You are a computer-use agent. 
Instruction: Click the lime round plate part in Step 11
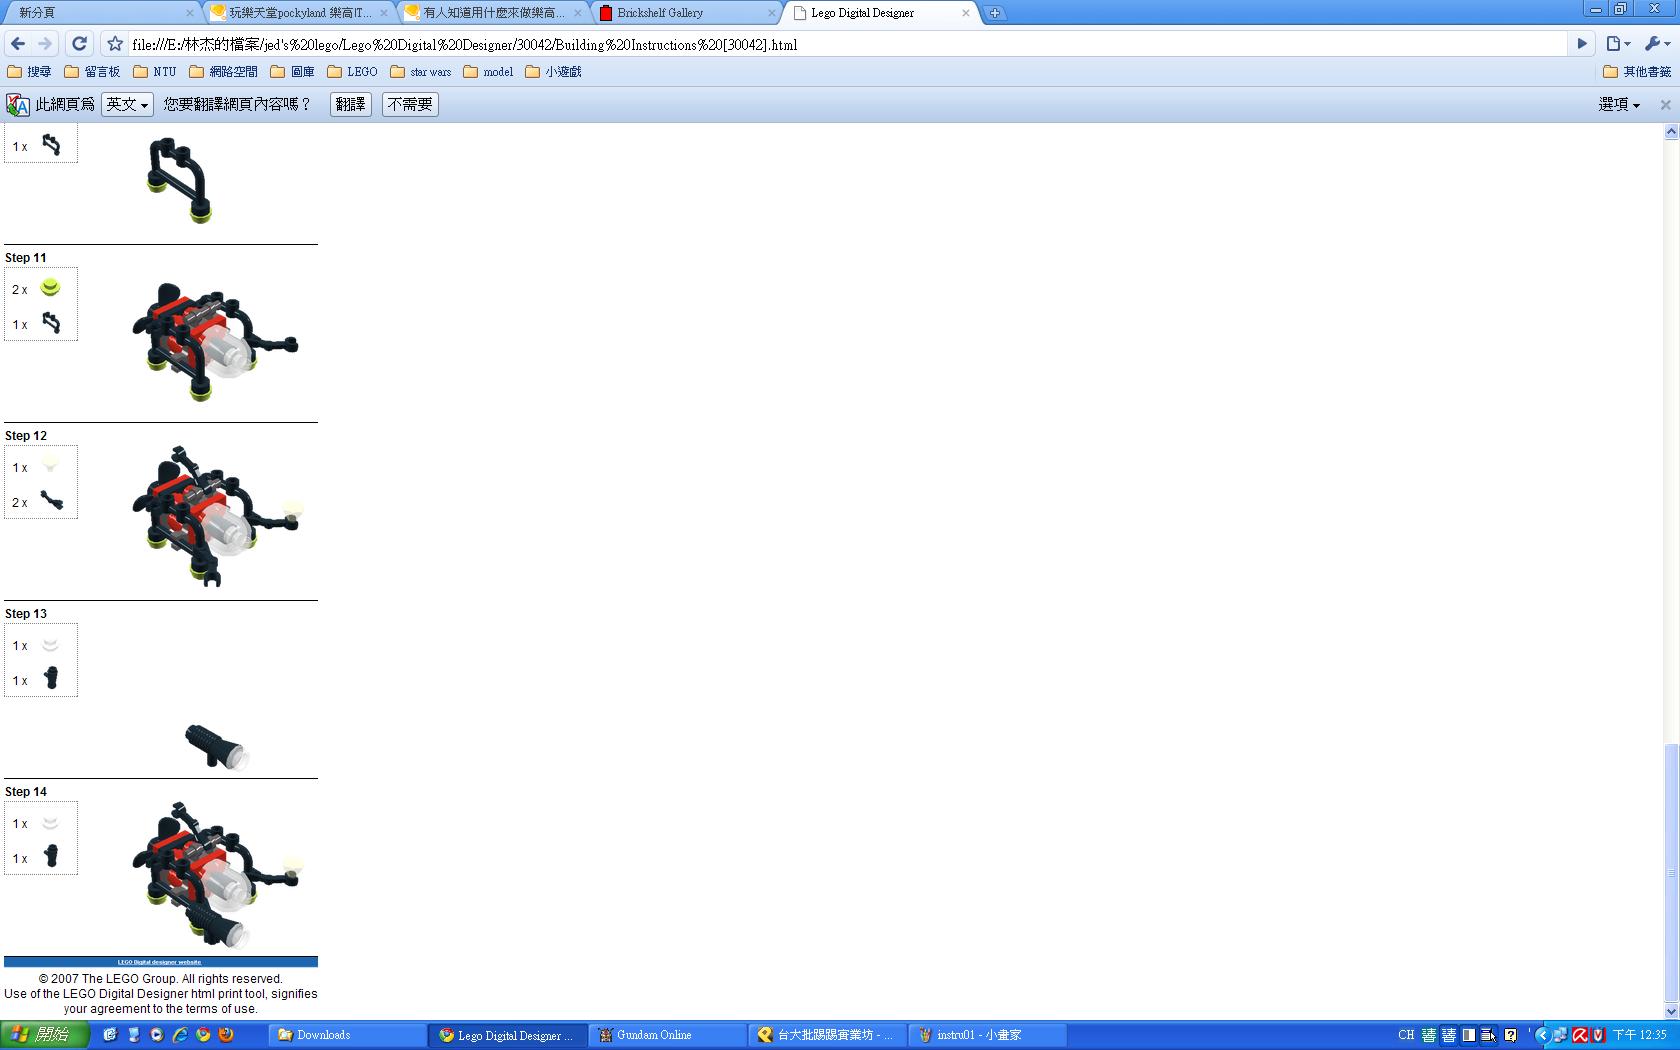click(50, 288)
